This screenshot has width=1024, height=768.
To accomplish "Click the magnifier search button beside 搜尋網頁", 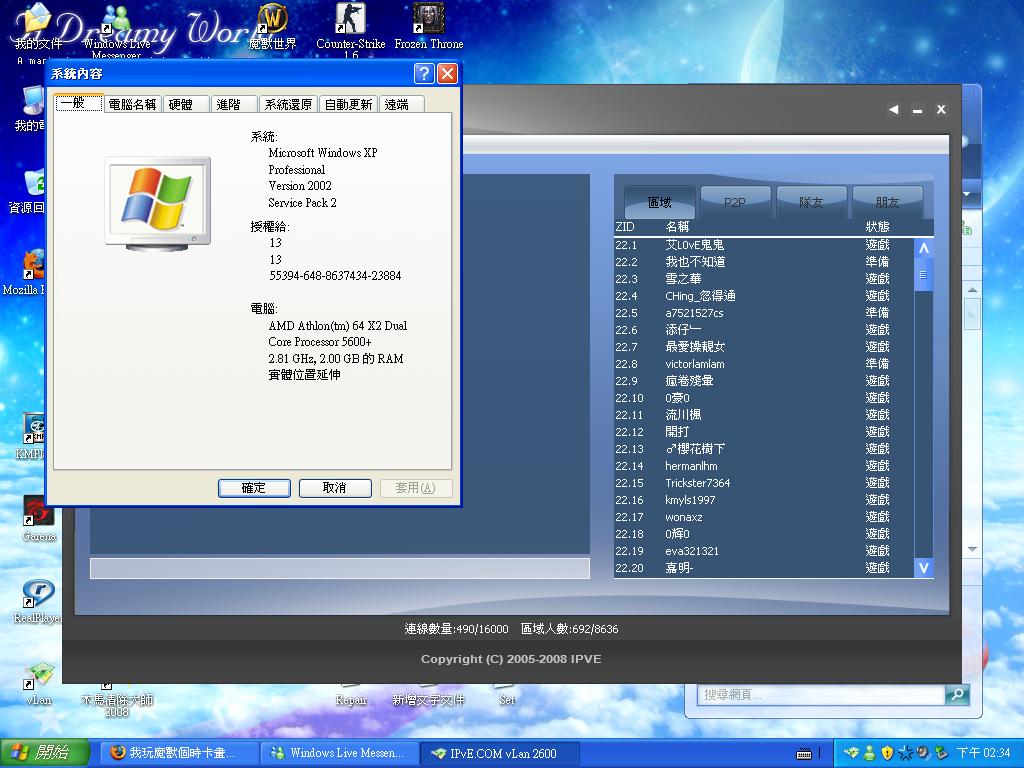I will pos(957,694).
